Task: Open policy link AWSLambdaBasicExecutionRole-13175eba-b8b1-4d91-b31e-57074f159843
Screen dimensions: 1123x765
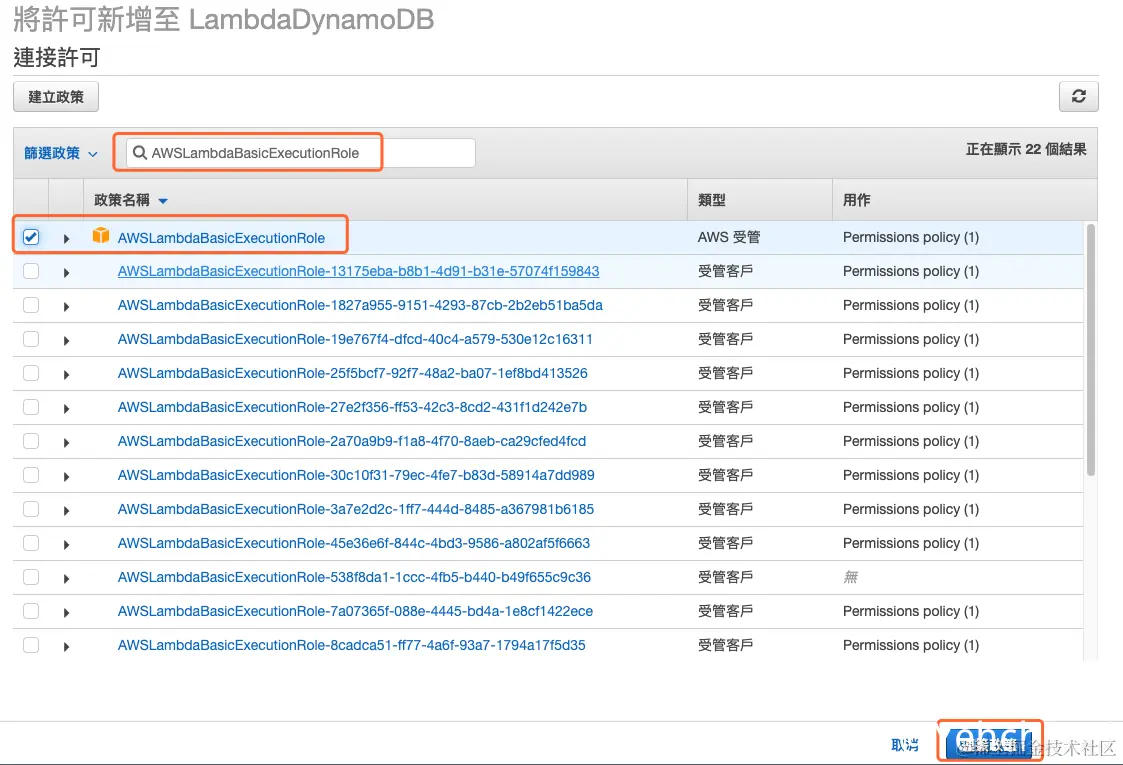Action: pyautogui.click(x=358, y=271)
